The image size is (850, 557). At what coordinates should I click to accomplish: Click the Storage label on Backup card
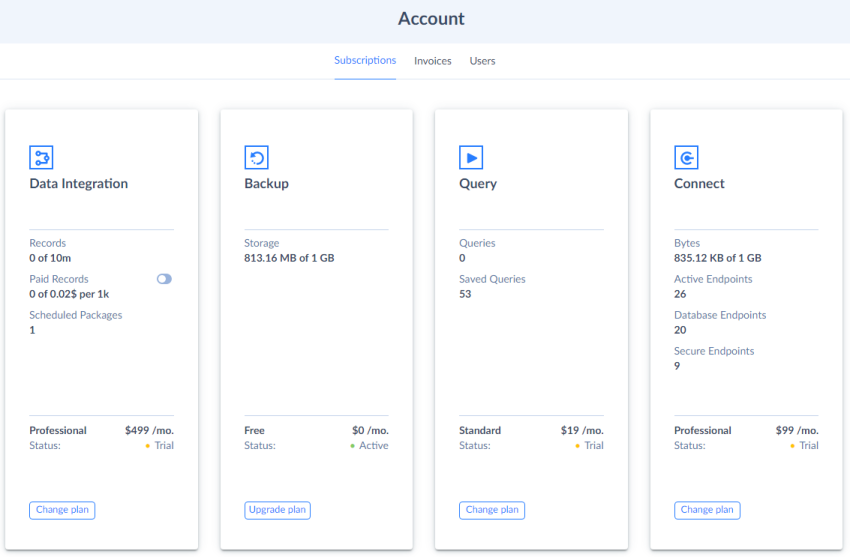[x=261, y=243]
